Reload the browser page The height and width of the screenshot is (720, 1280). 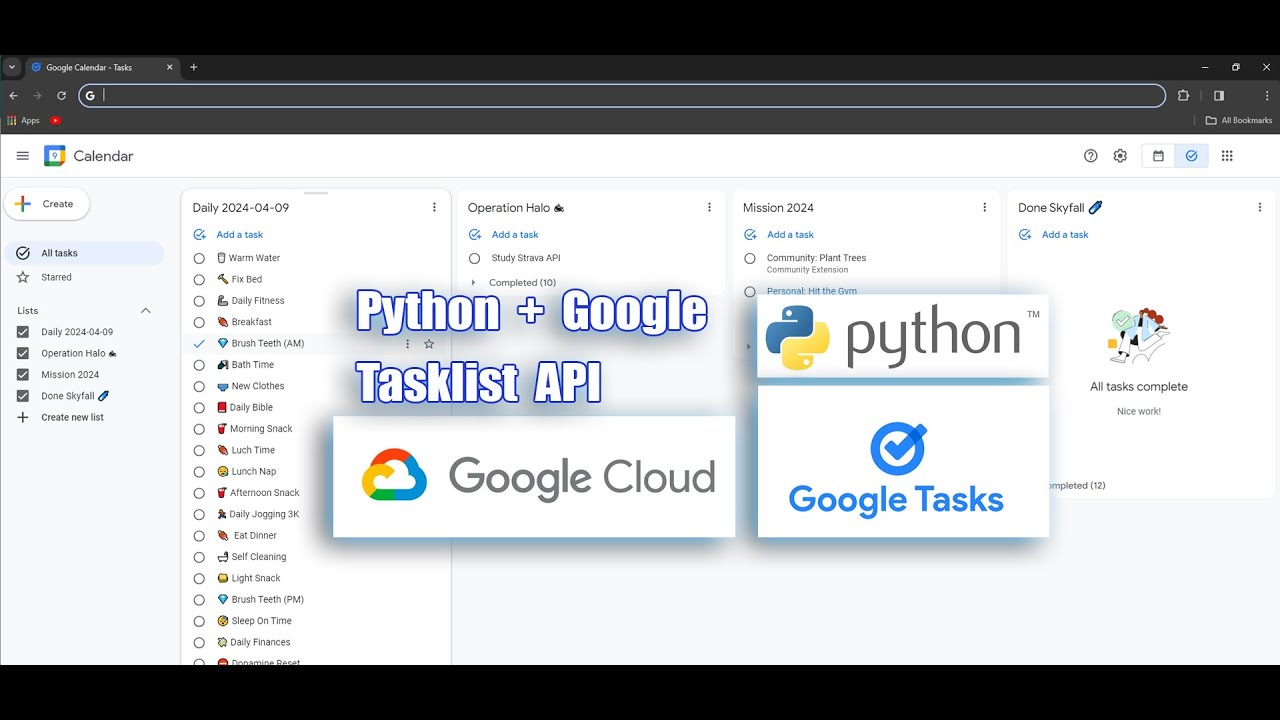coord(61,96)
